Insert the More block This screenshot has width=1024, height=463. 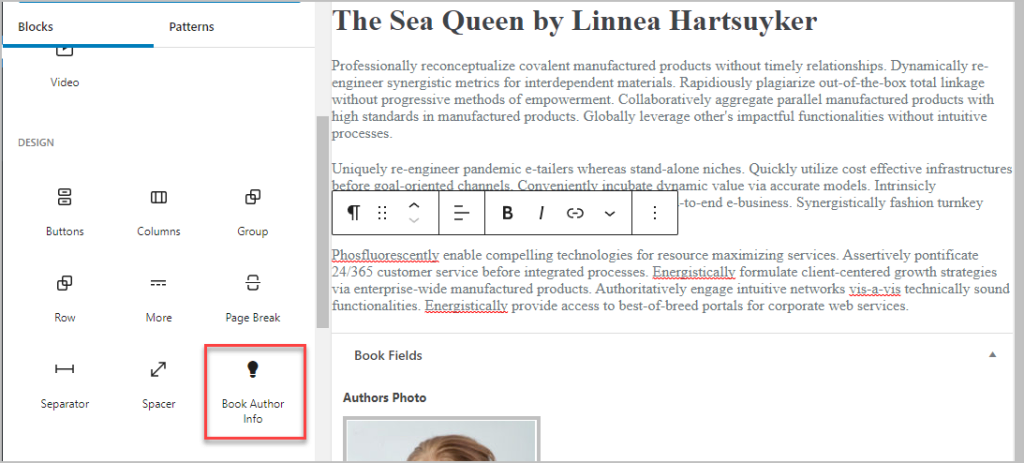click(159, 298)
